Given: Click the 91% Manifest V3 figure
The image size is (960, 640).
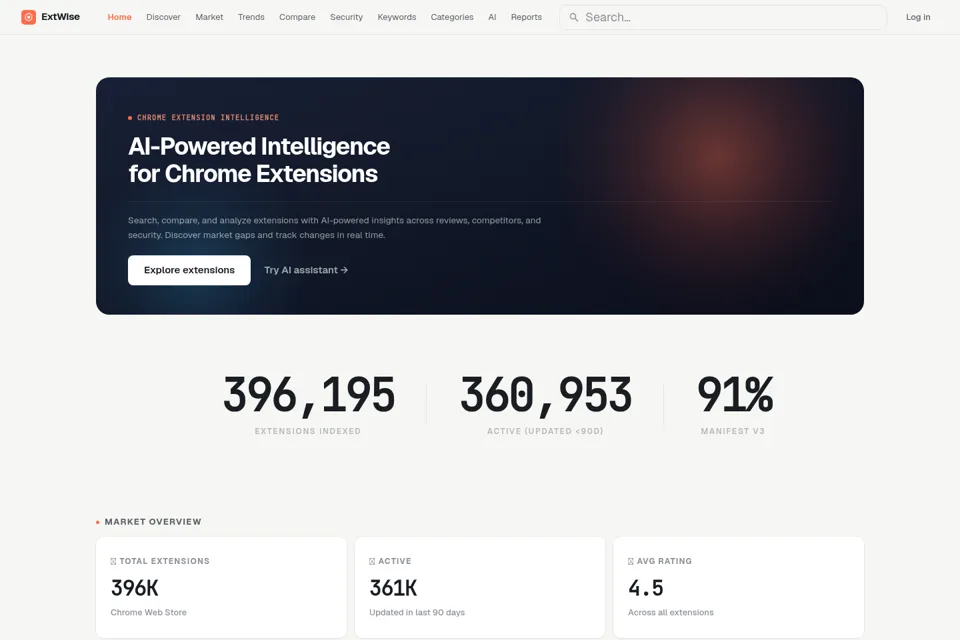Looking at the screenshot, I should click(735, 395).
